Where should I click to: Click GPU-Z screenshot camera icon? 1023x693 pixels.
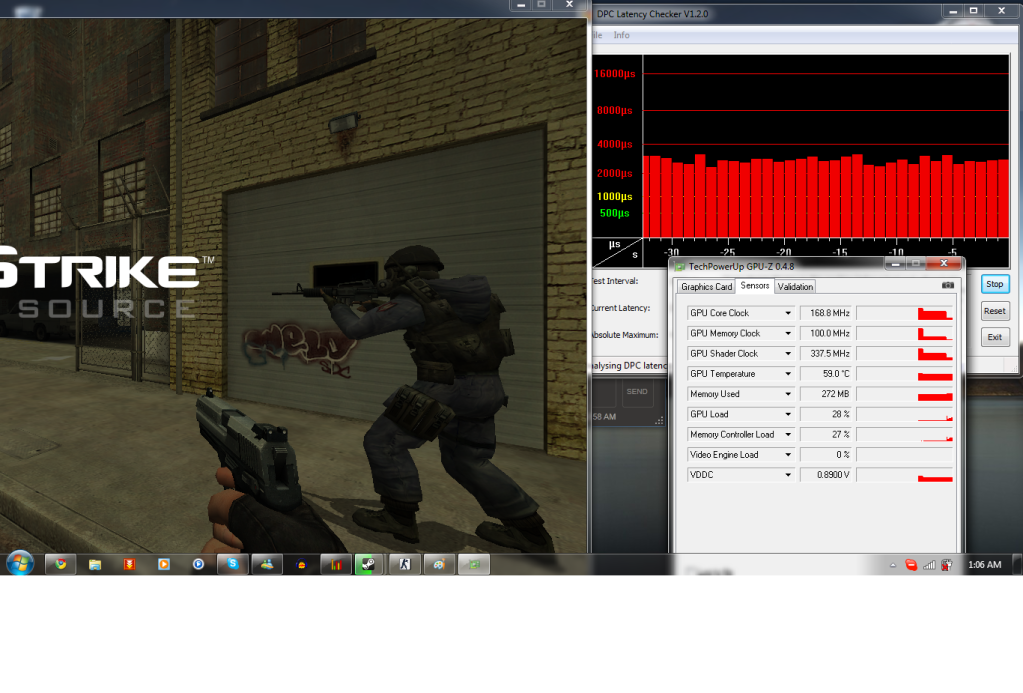click(x=948, y=285)
